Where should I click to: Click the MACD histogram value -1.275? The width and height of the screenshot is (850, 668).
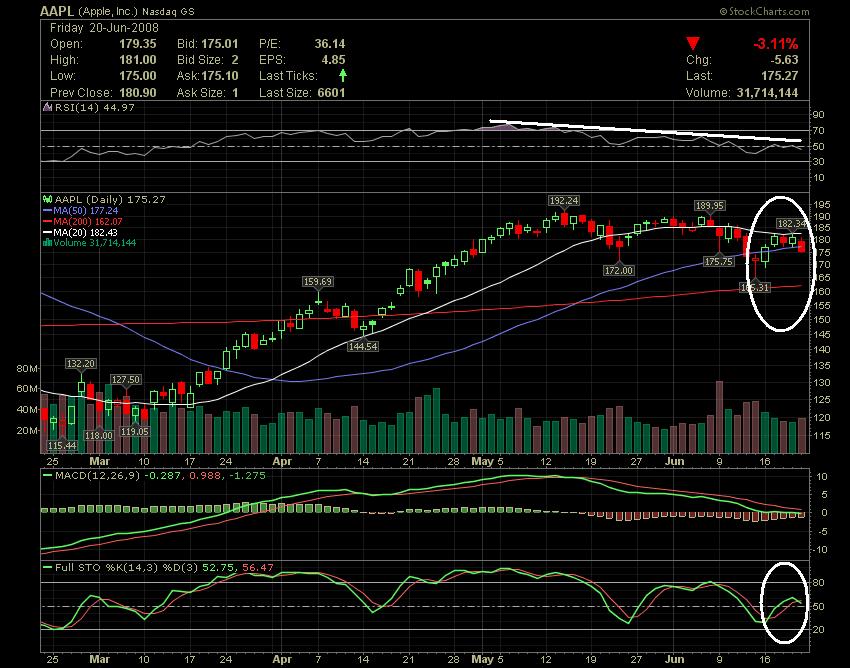coord(247,476)
